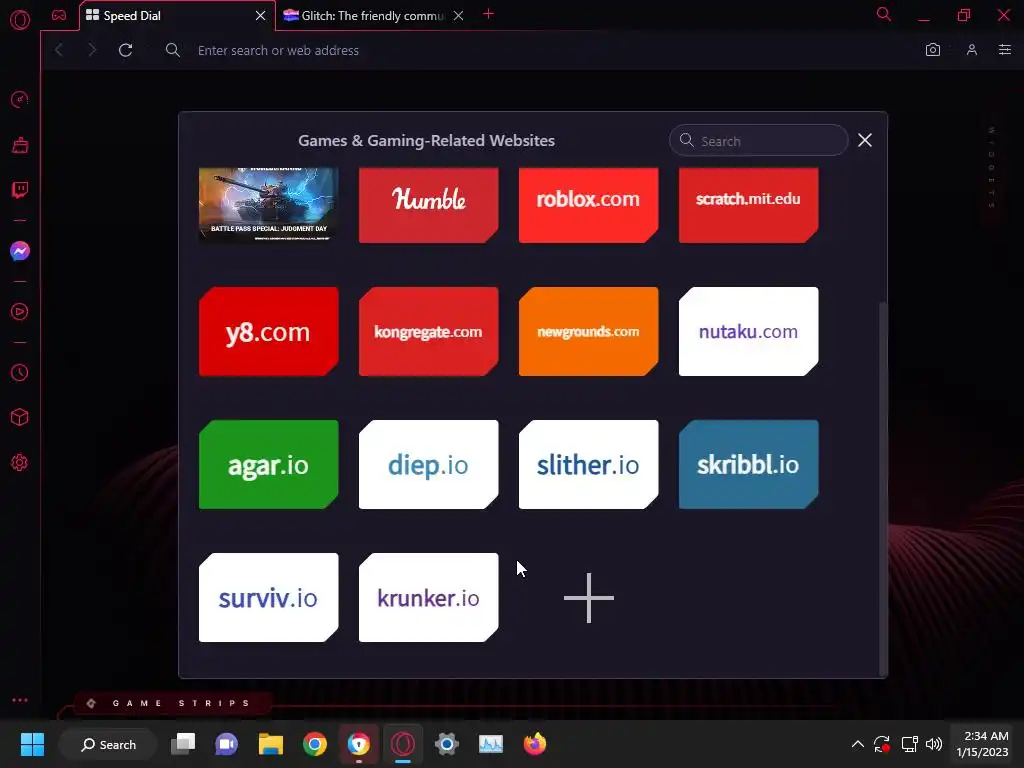Add a new tab
Viewport: 1024px width, 768px height.
pyautogui.click(x=488, y=14)
